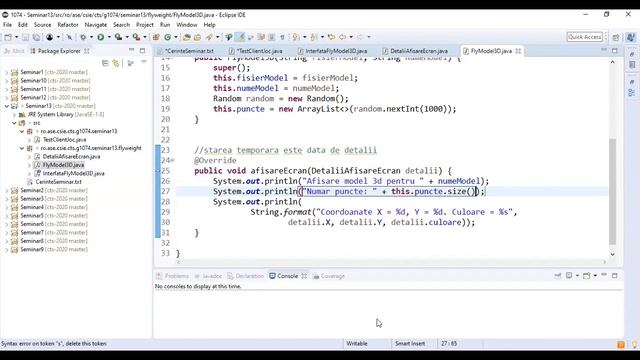Open the Run button dropdown arrow
This screenshot has height=360, width=640.
point(109,37)
